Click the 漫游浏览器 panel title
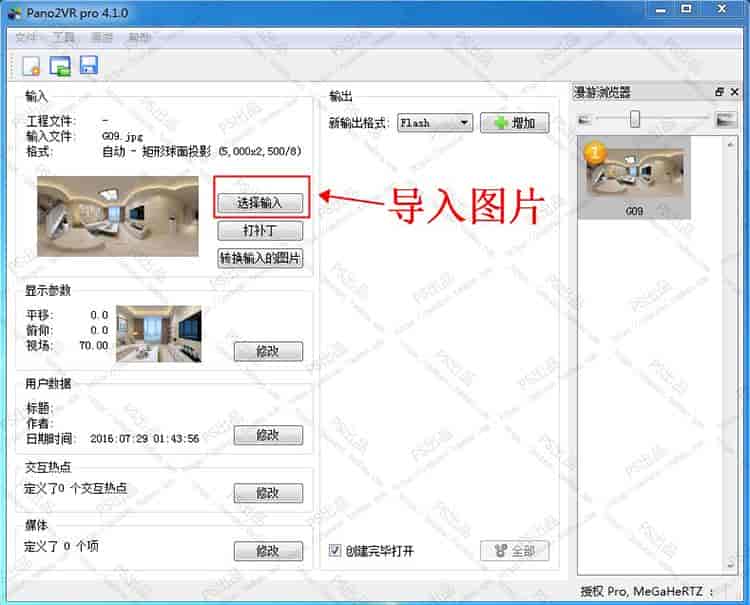Image resolution: width=750 pixels, height=605 pixels. (602, 92)
